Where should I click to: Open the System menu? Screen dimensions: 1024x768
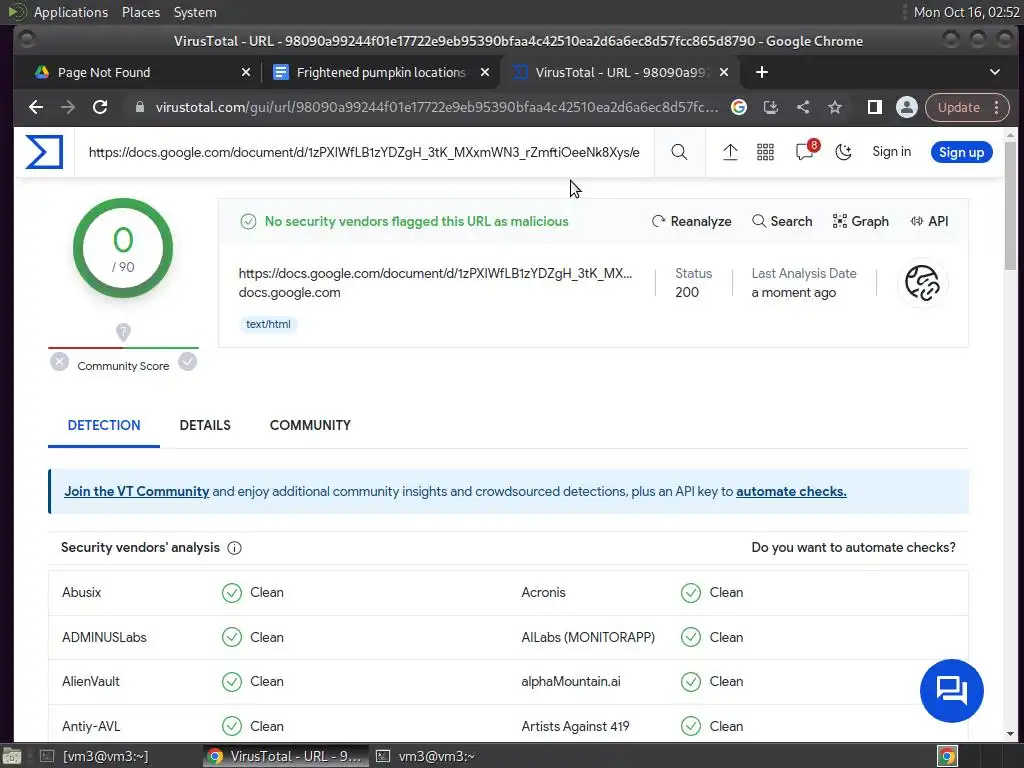(x=195, y=12)
